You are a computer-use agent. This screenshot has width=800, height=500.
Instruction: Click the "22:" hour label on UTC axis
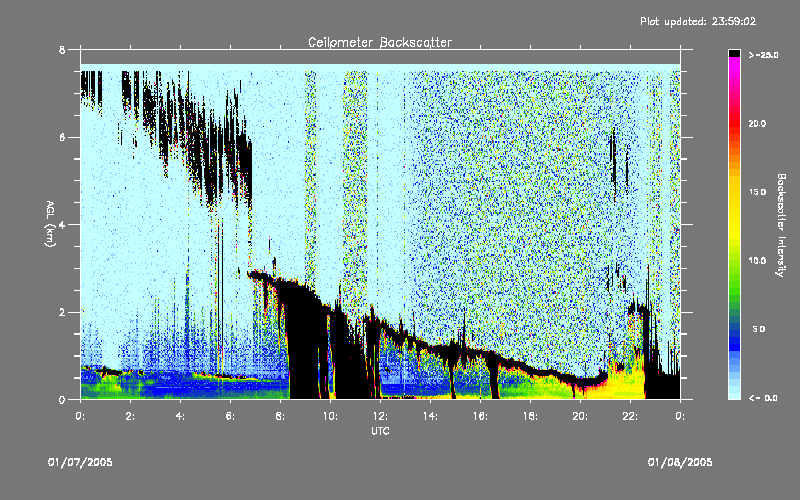click(x=630, y=416)
